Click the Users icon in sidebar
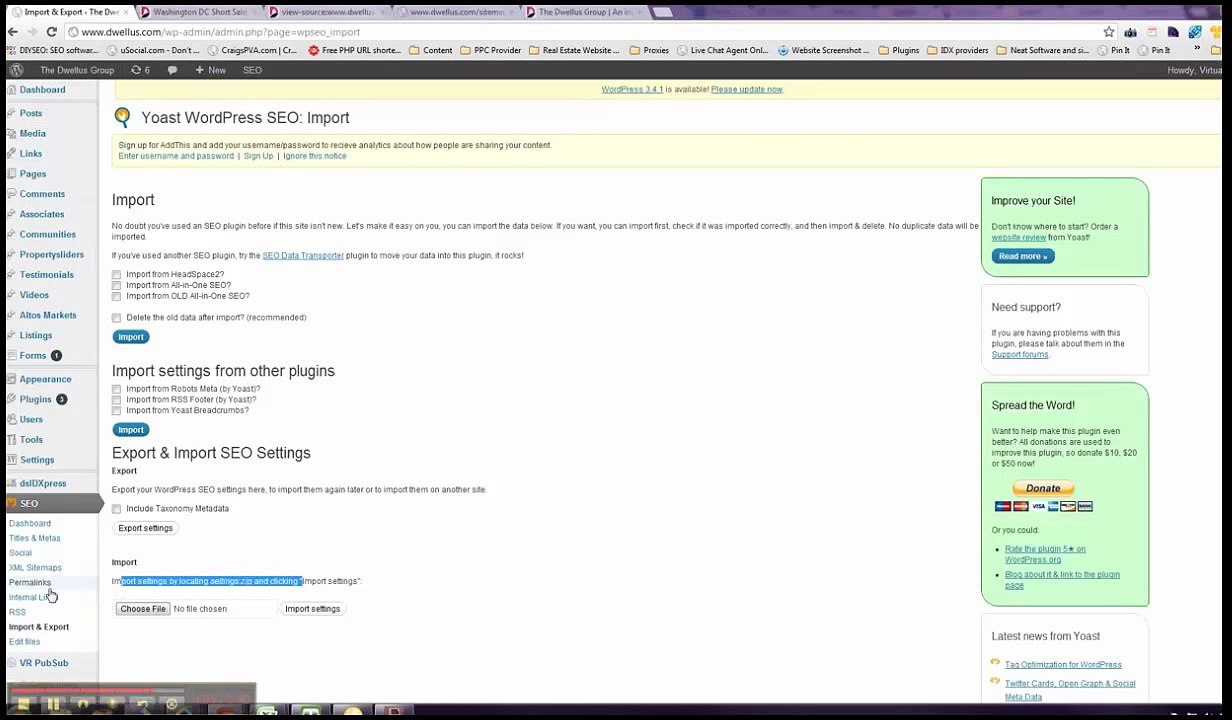The width and height of the screenshot is (1232, 720). click(11, 419)
